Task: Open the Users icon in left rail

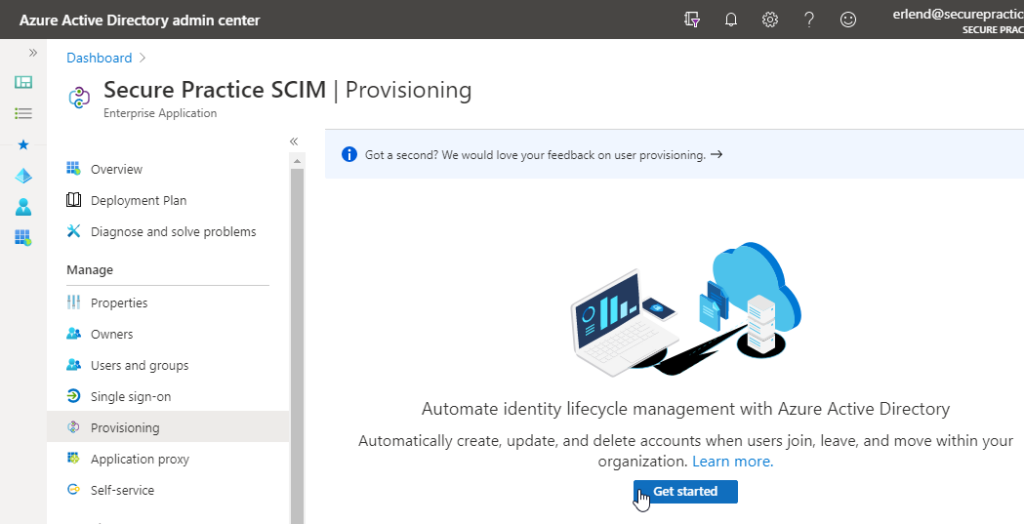Action: pyautogui.click(x=23, y=207)
